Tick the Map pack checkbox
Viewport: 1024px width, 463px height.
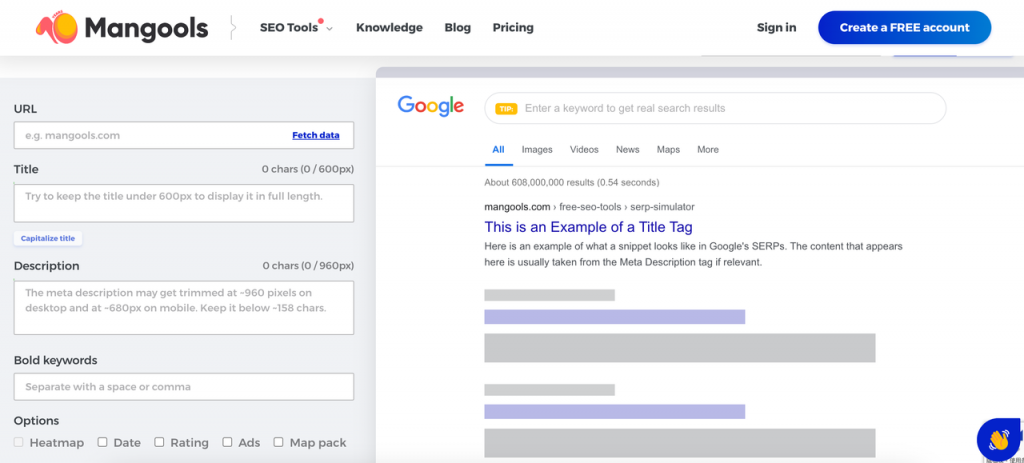point(278,442)
